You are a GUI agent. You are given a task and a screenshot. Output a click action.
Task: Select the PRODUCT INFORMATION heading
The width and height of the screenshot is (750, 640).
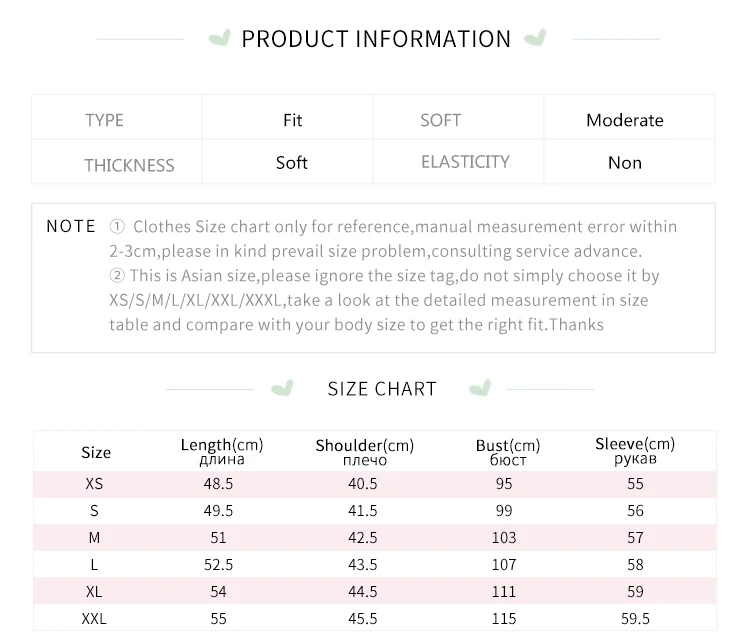click(x=376, y=39)
